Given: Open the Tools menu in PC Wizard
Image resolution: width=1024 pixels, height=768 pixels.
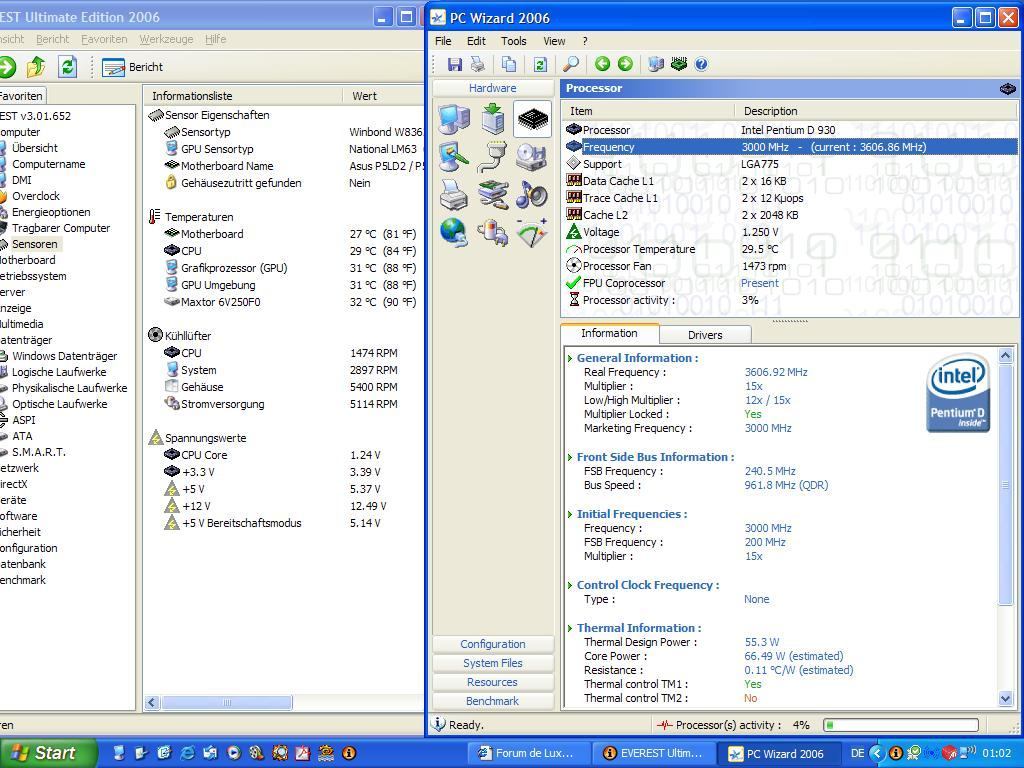Looking at the screenshot, I should 513,41.
